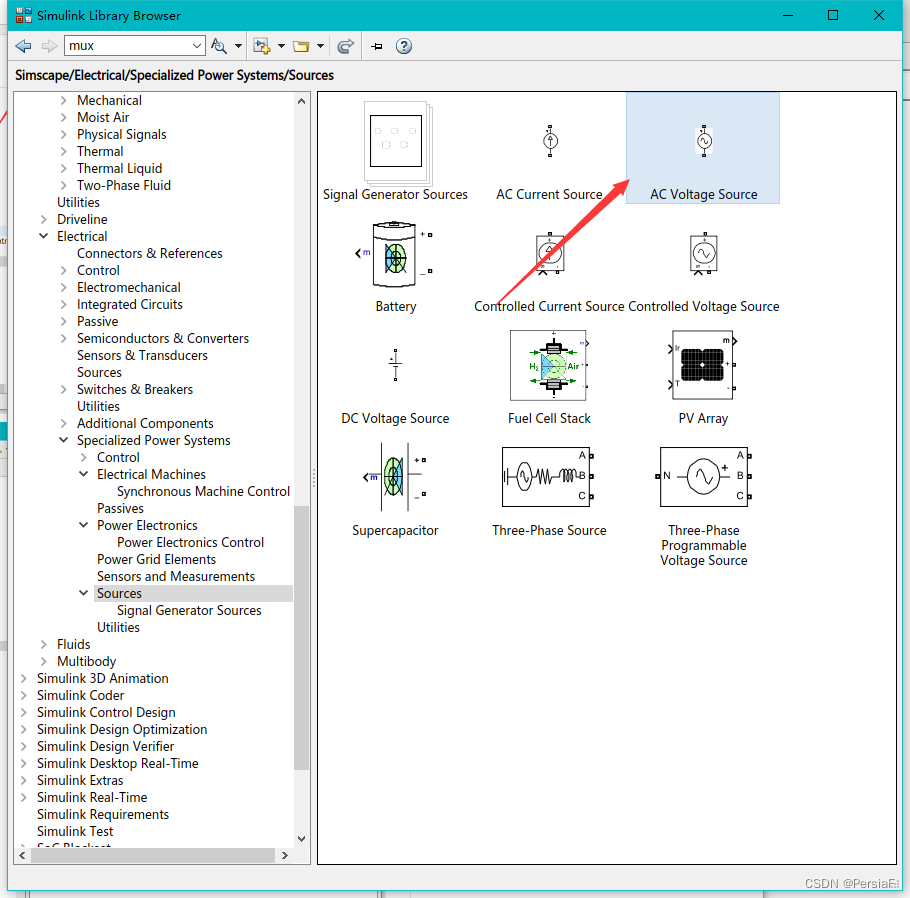
Task: Select Power Electronics Control in the tree
Action: click(190, 542)
